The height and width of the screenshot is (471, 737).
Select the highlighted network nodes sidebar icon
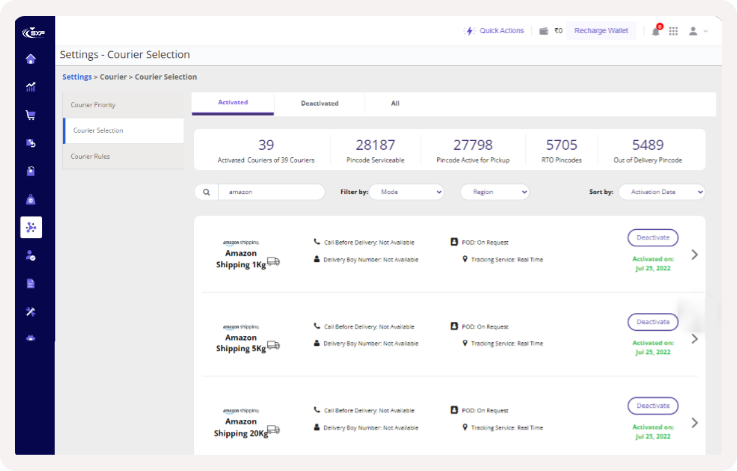click(31, 228)
